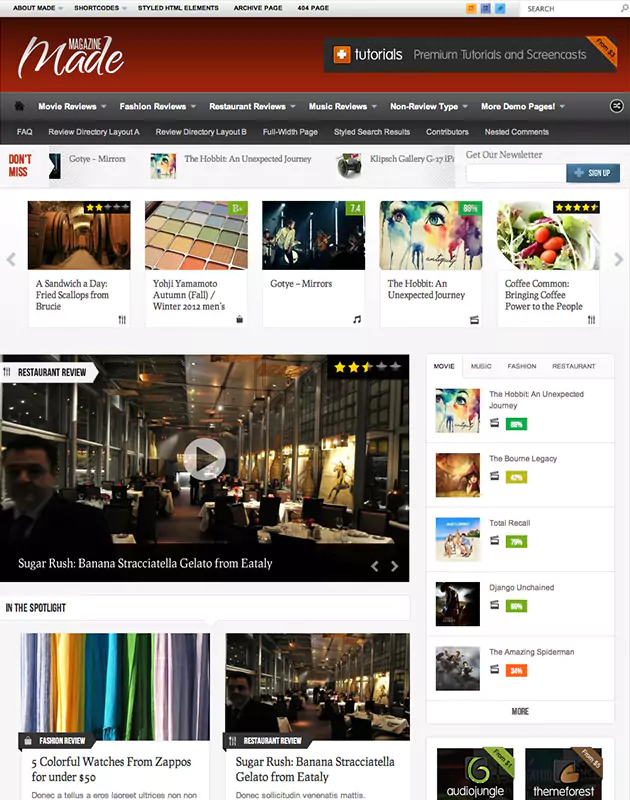Expand About Made dropdown menu
Viewport: 630px width, 800px height.
point(37,8)
